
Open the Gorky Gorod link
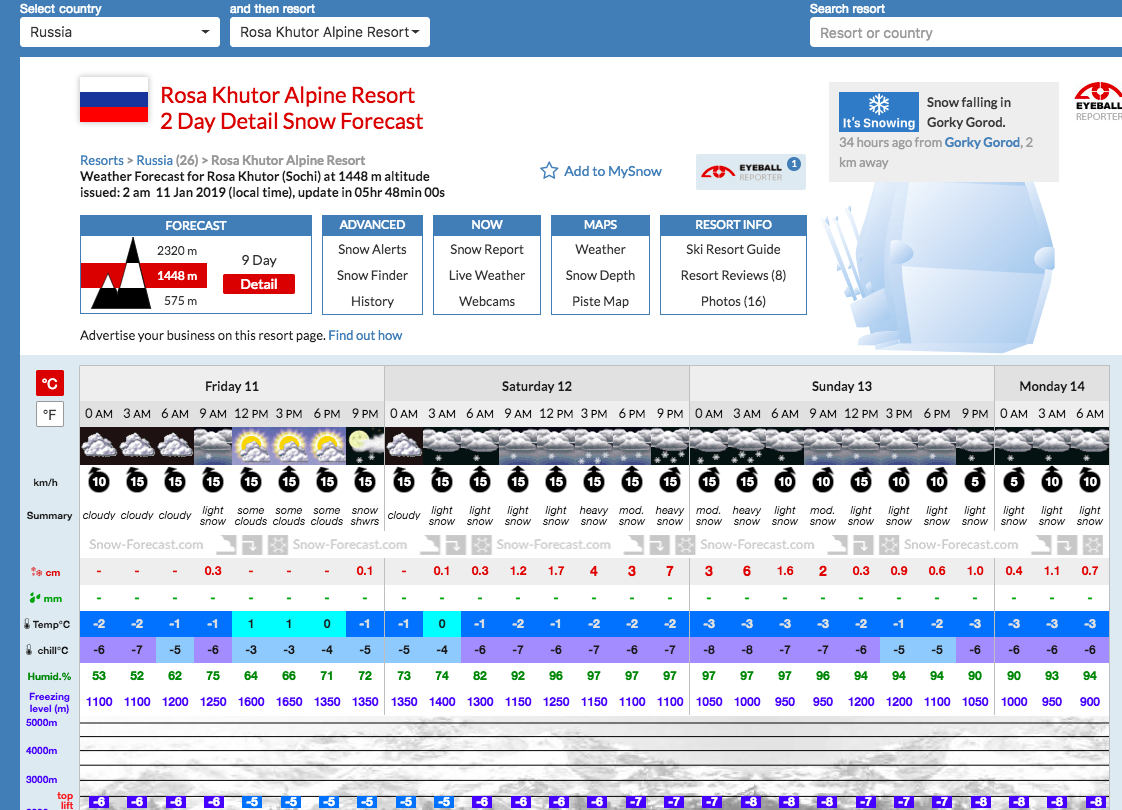[982, 142]
